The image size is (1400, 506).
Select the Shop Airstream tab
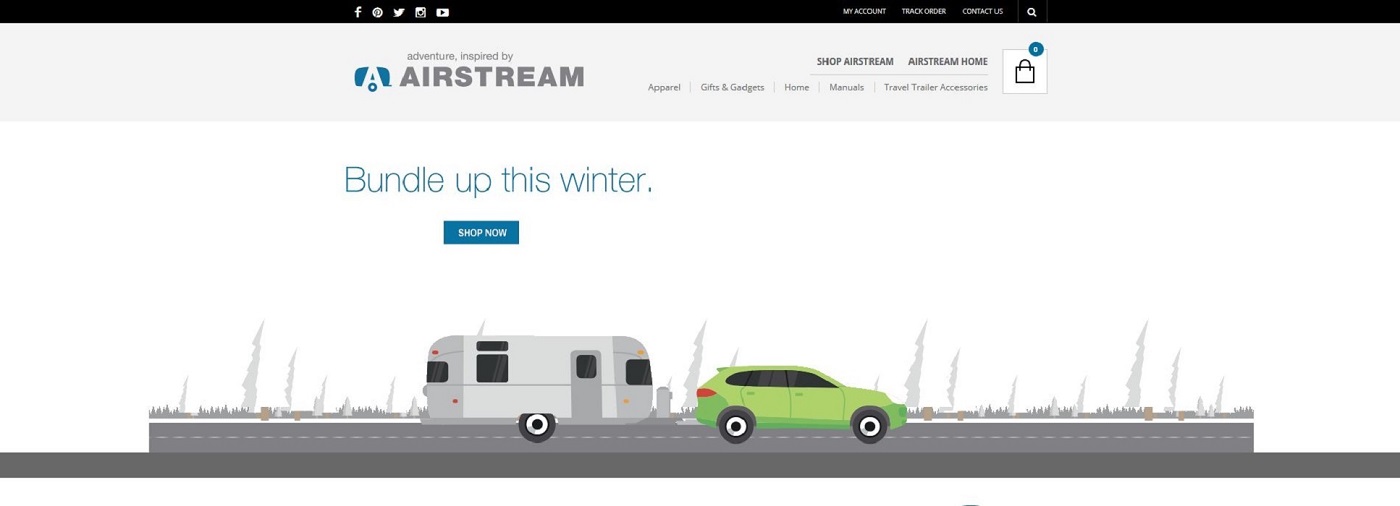[x=855, y=61]
